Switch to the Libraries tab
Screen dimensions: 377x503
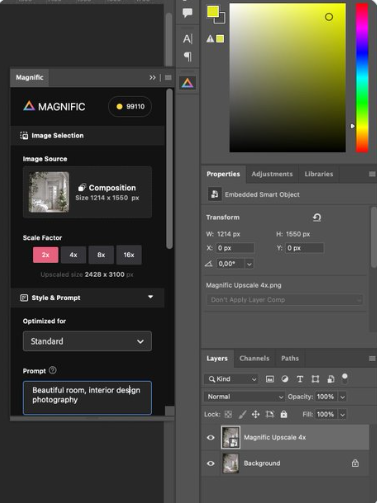click(319, 174)
